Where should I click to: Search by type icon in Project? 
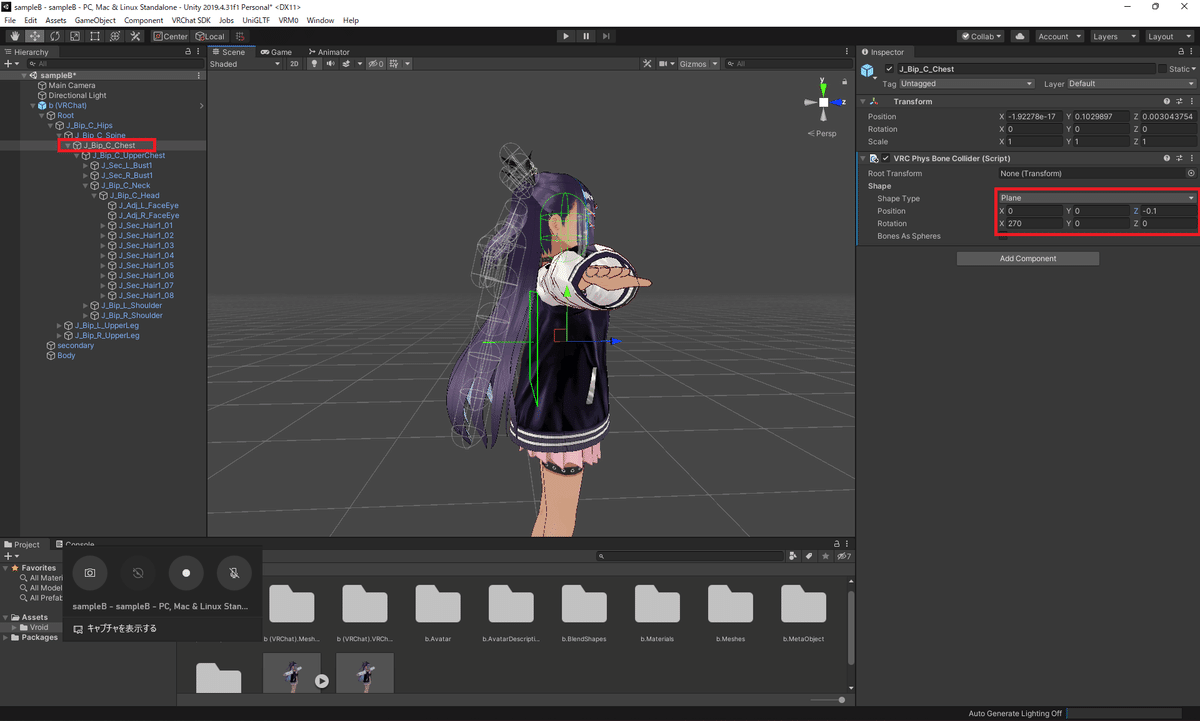[x=793, y=556]
